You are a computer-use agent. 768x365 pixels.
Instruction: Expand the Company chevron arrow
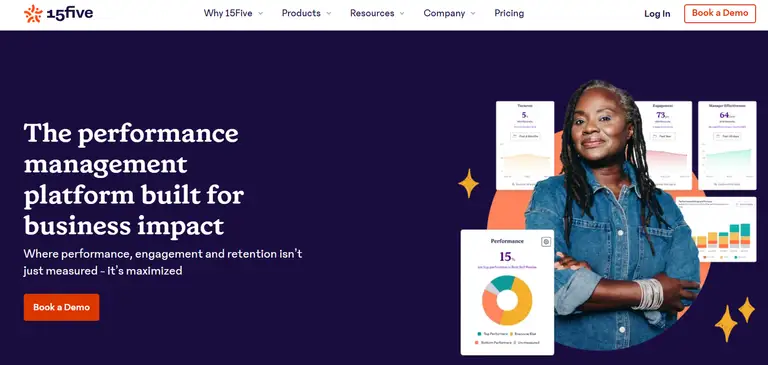coord(473,14)
